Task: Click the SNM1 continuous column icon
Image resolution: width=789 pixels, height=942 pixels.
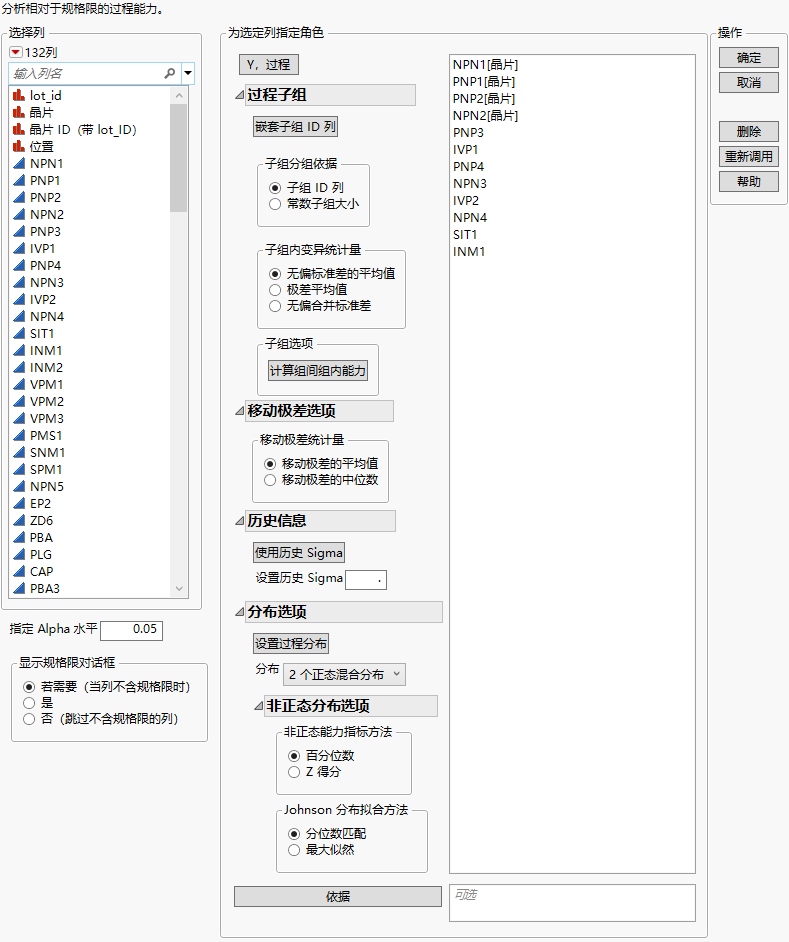Action: (x=19, y=452)
